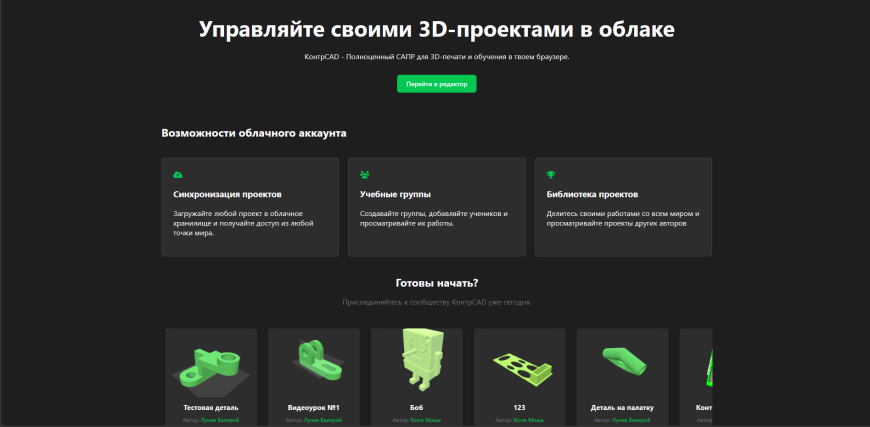870x427 pixels.
Task: Open author Лунев Валерий under Видеоурок №1
Action: 323,420
